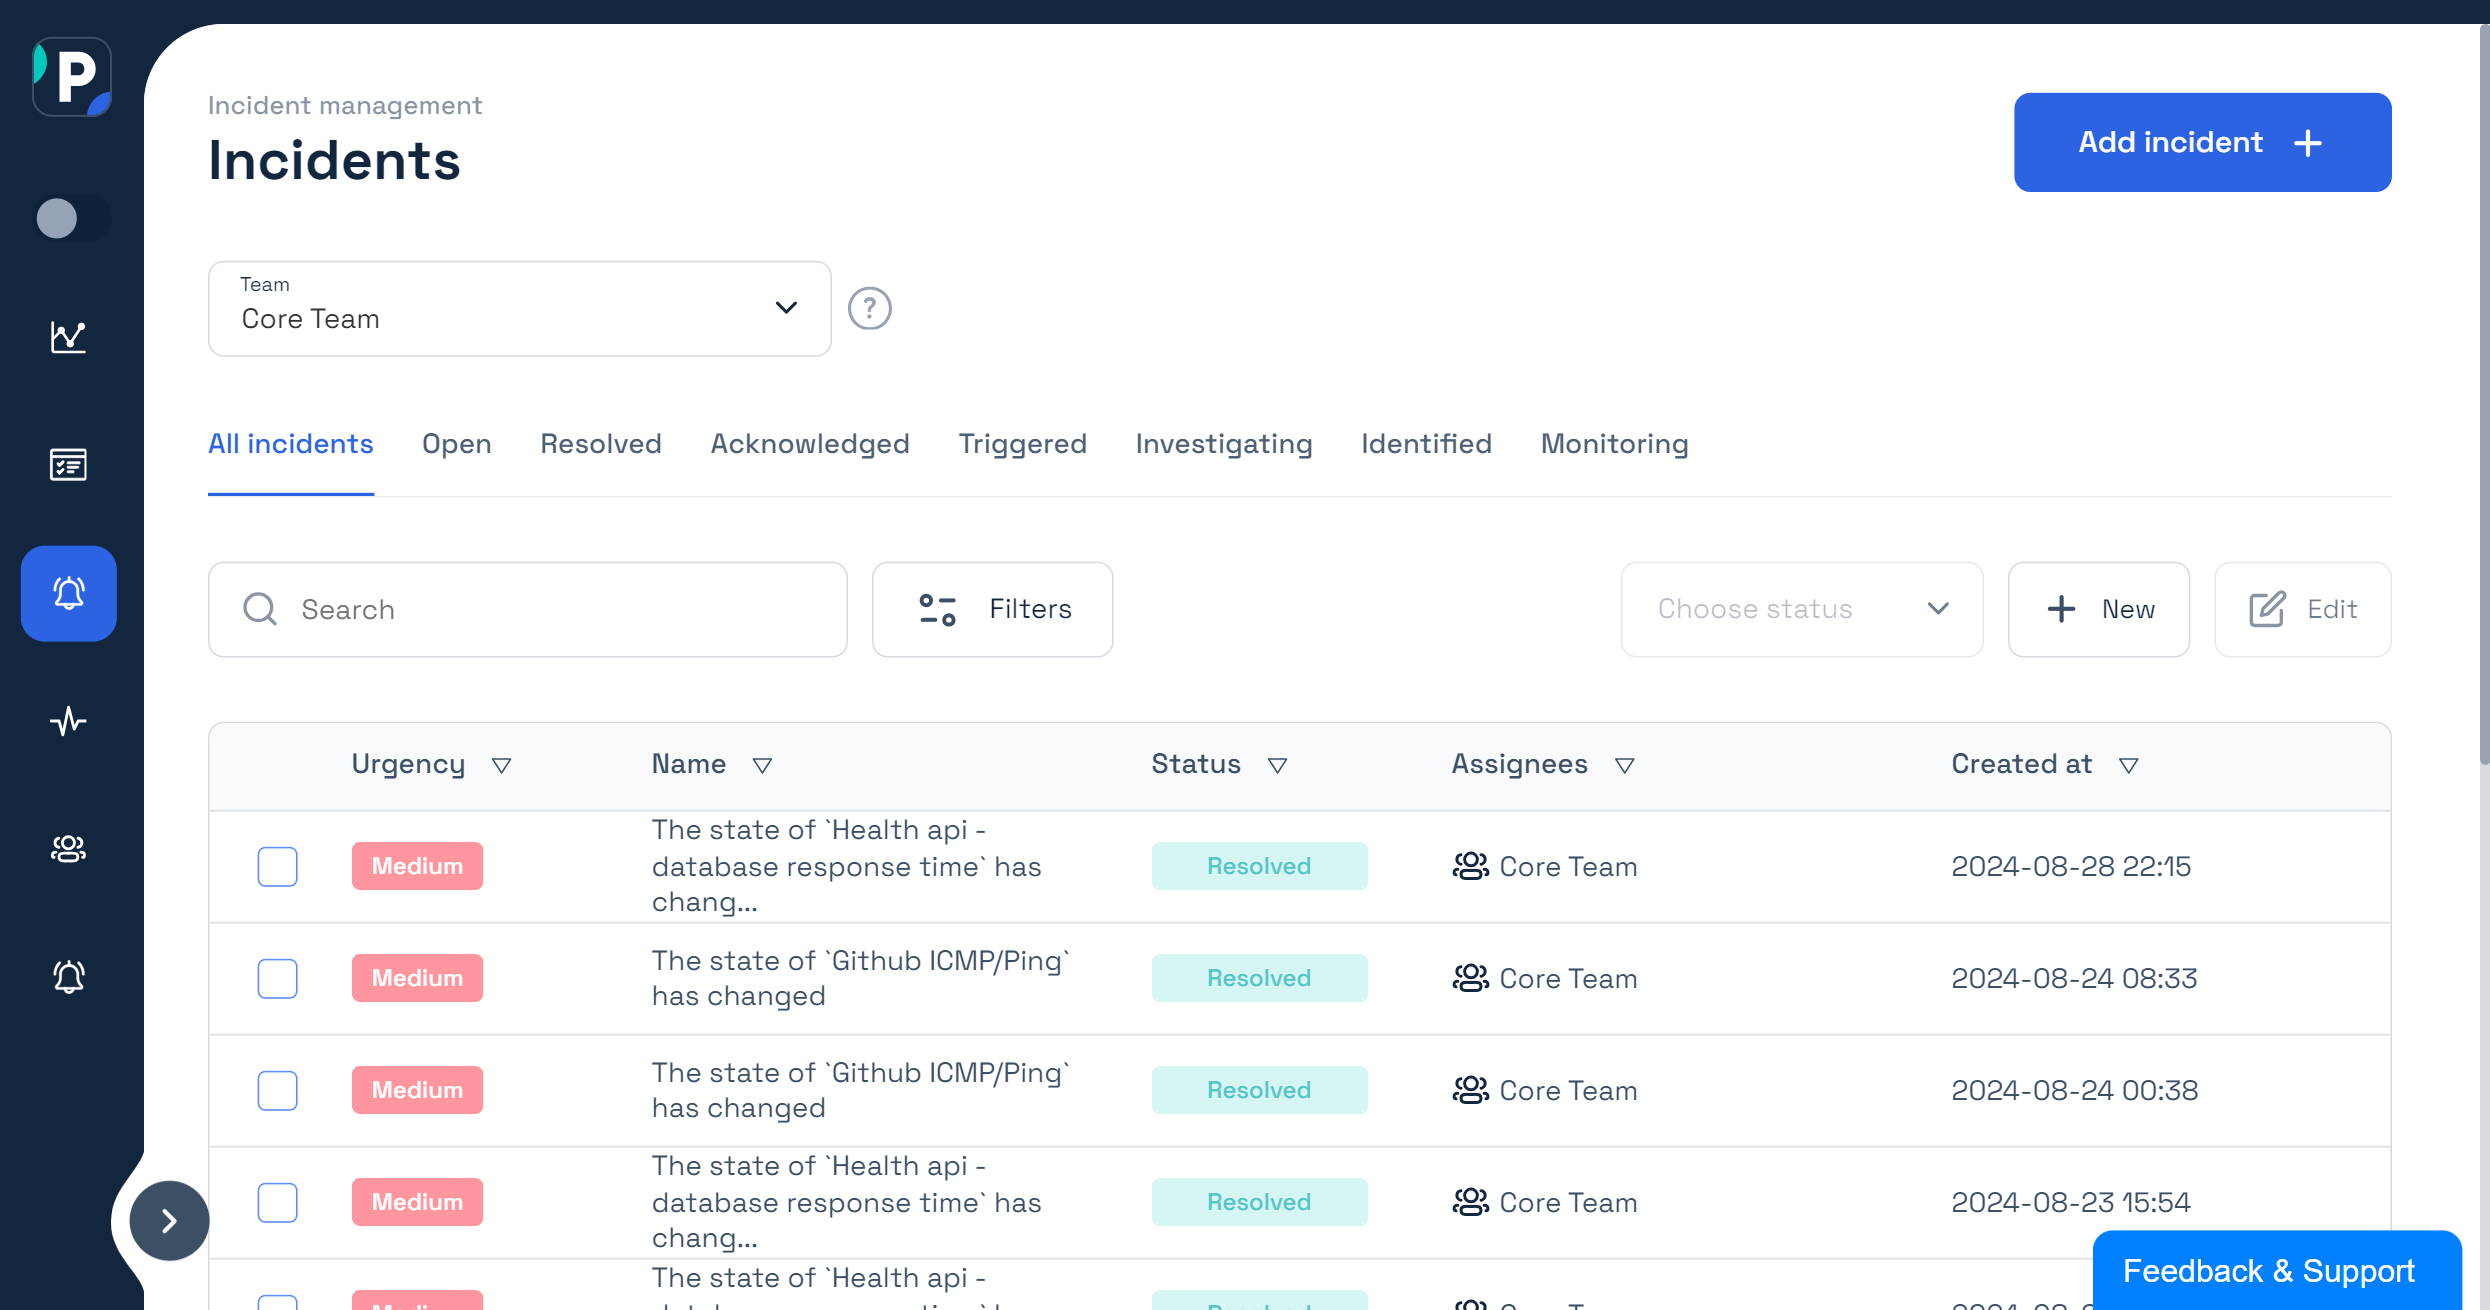The width and height of the screenshot is (2490, 1310).
Task: Tick the checkbox for 2024-08-23 15:54 incident
Action: [277, 1202]
